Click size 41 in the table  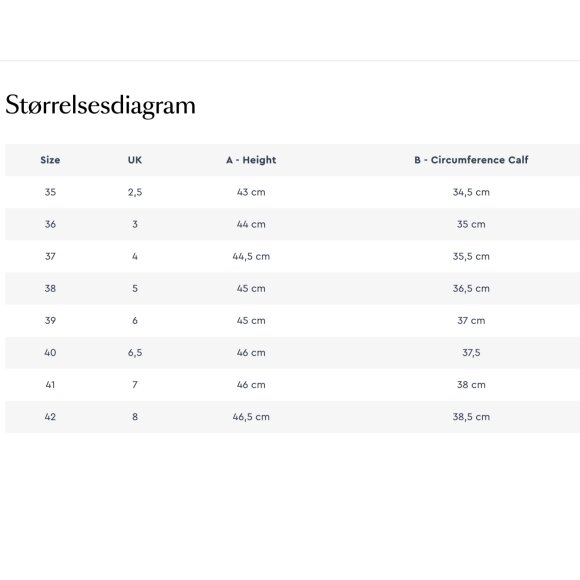point(50,385)
